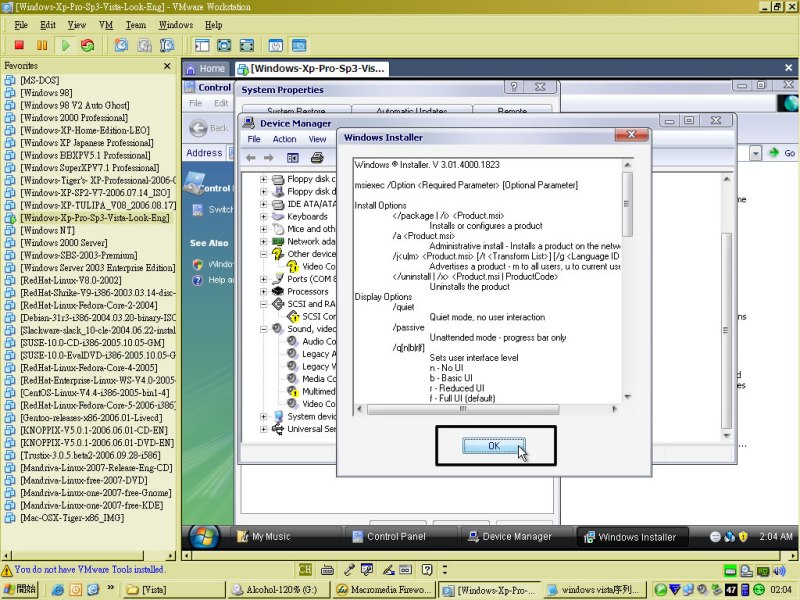This screenshot has height=600, width=800.
Task: Click the speaker icon in VMware status bar
Action: [779, 570]
